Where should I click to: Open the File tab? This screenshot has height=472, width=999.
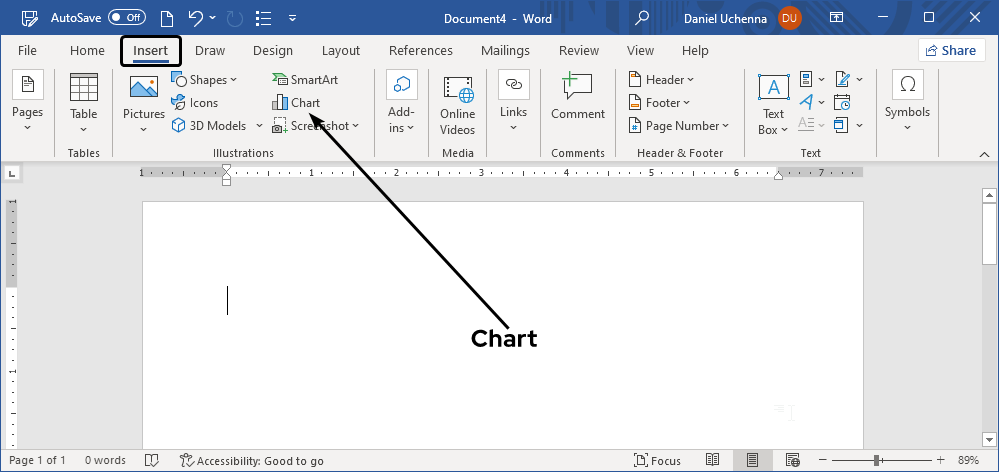tap(27, 50)
